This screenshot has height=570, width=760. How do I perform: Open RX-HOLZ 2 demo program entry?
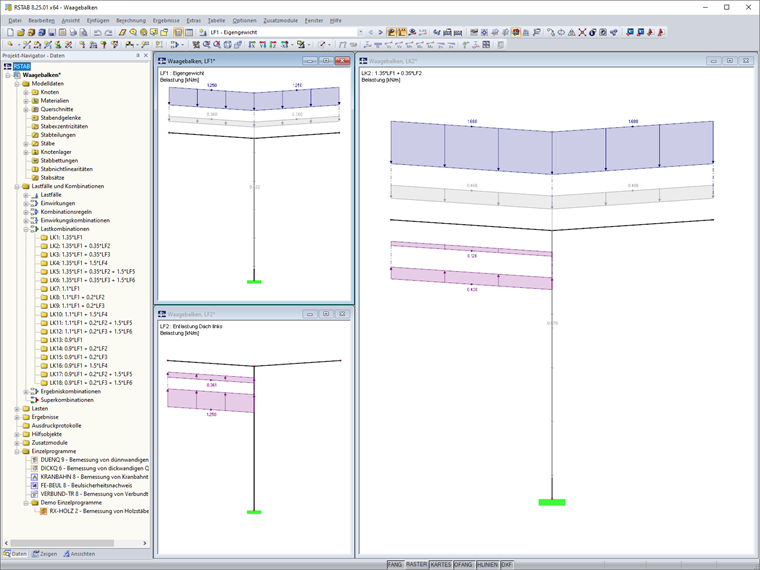[x=99, y=511]
